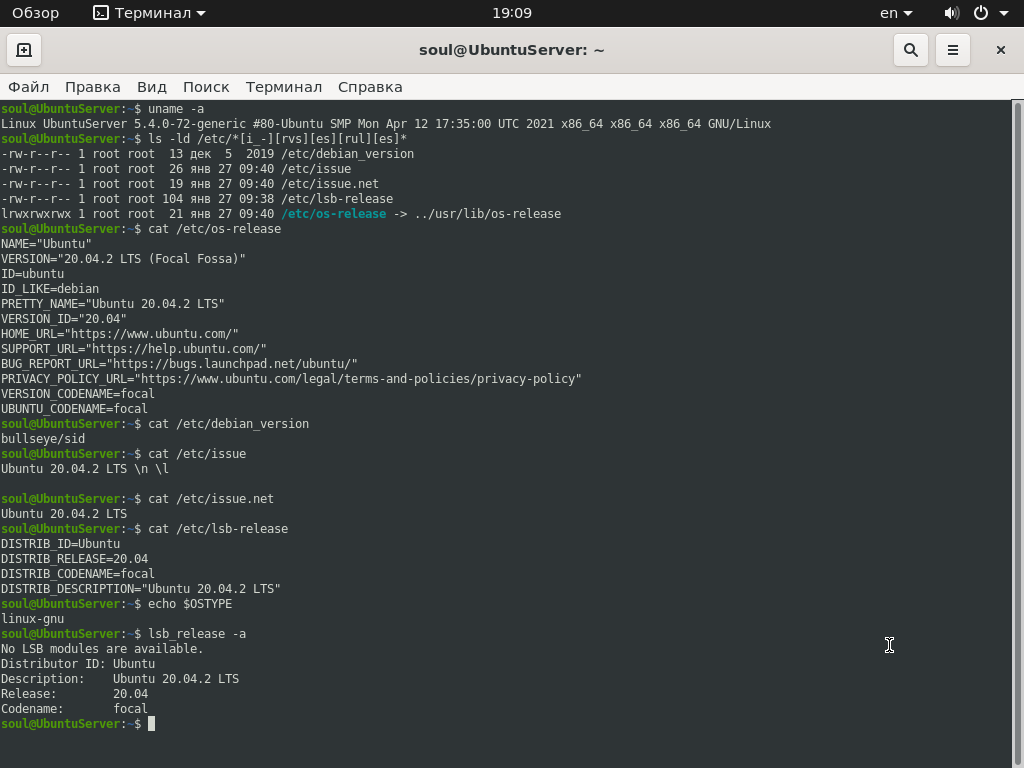Click the terminal vertical scrollbar

pyautogui.click(x=1017, y=434)
